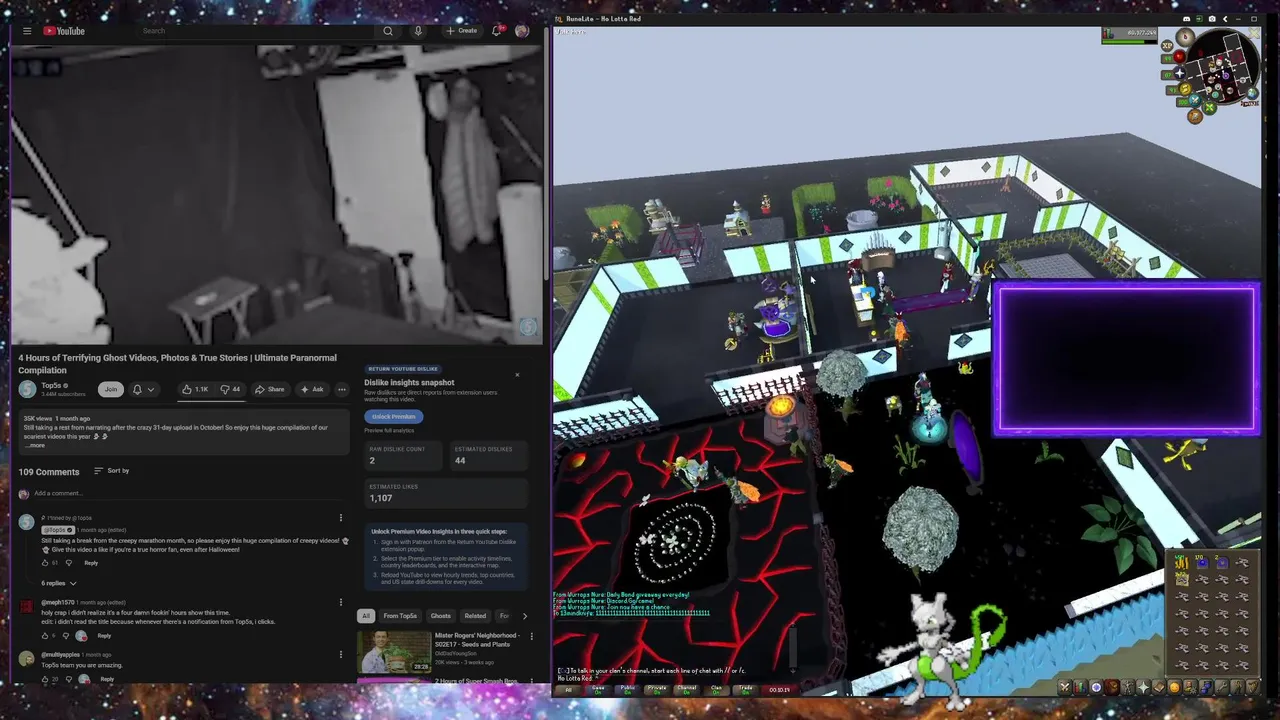Click the YouTube search magnifier button
The width and height of the screenshot is (1280, 720).
tap(388, 31)
